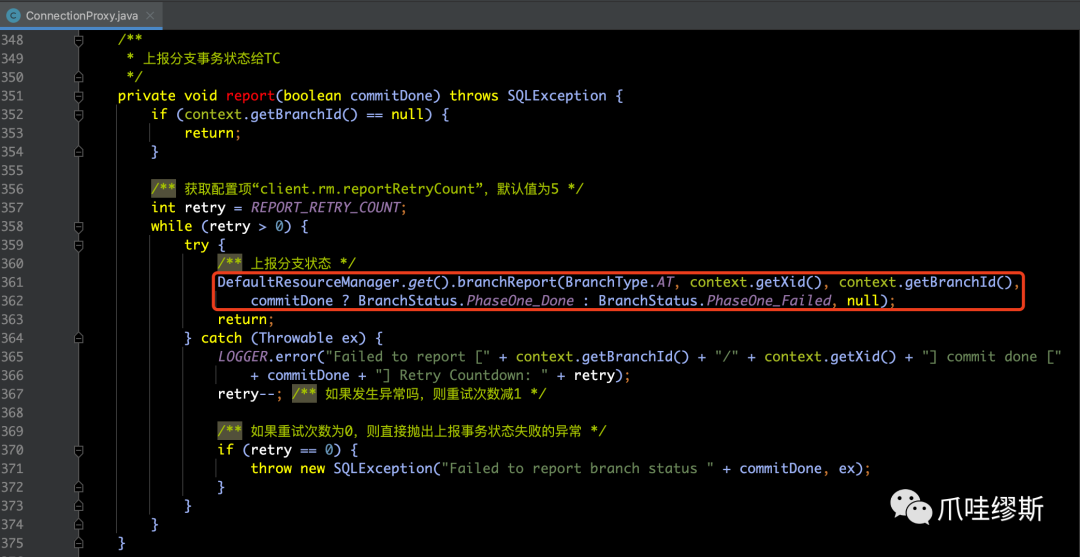
Task: Click the PhaseOne_Failed status constant
Action: [768, 301]
